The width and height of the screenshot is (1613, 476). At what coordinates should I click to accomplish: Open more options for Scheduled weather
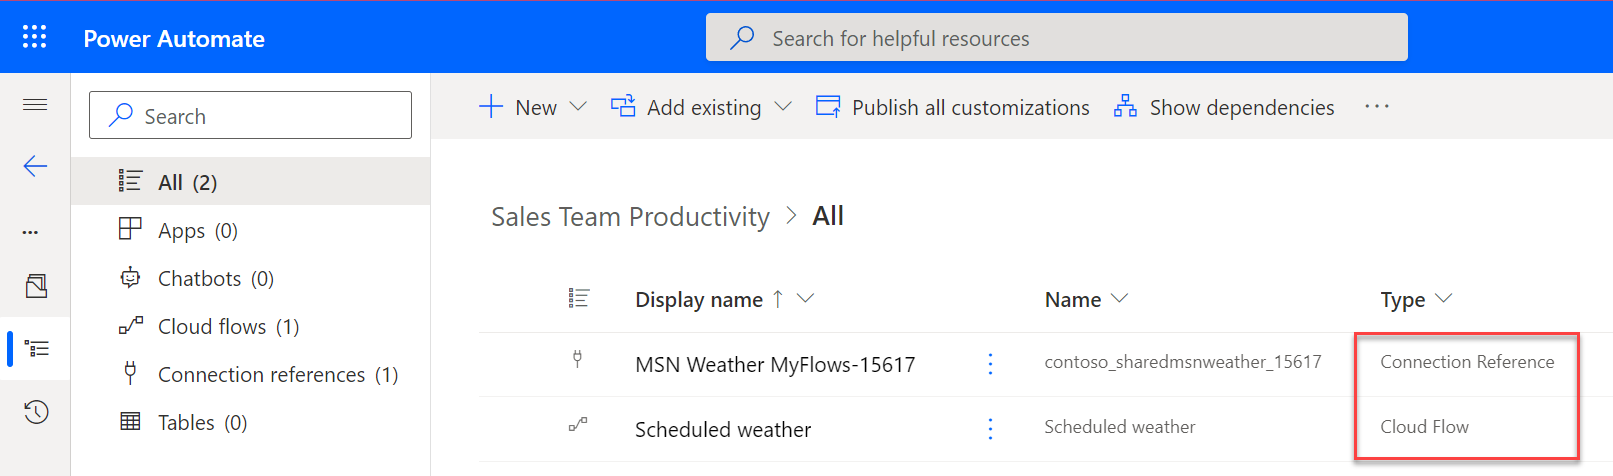(990, 428)
